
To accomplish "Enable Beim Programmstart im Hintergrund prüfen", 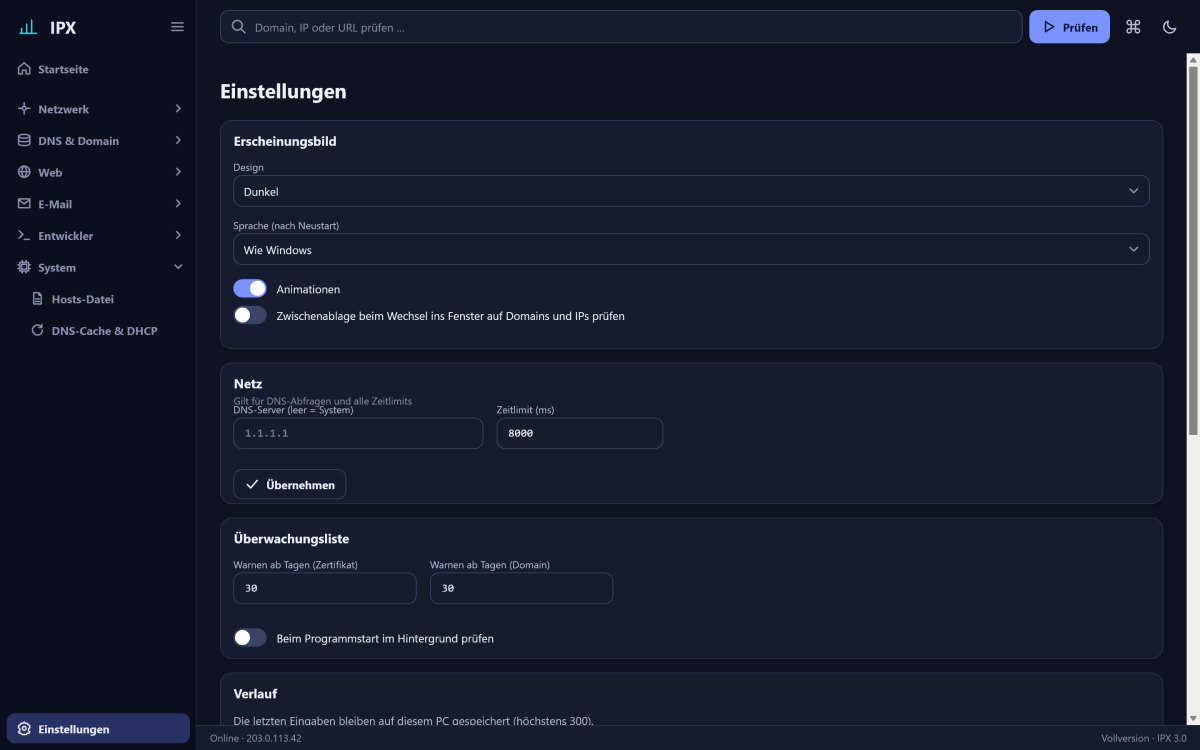I will 250,638.
